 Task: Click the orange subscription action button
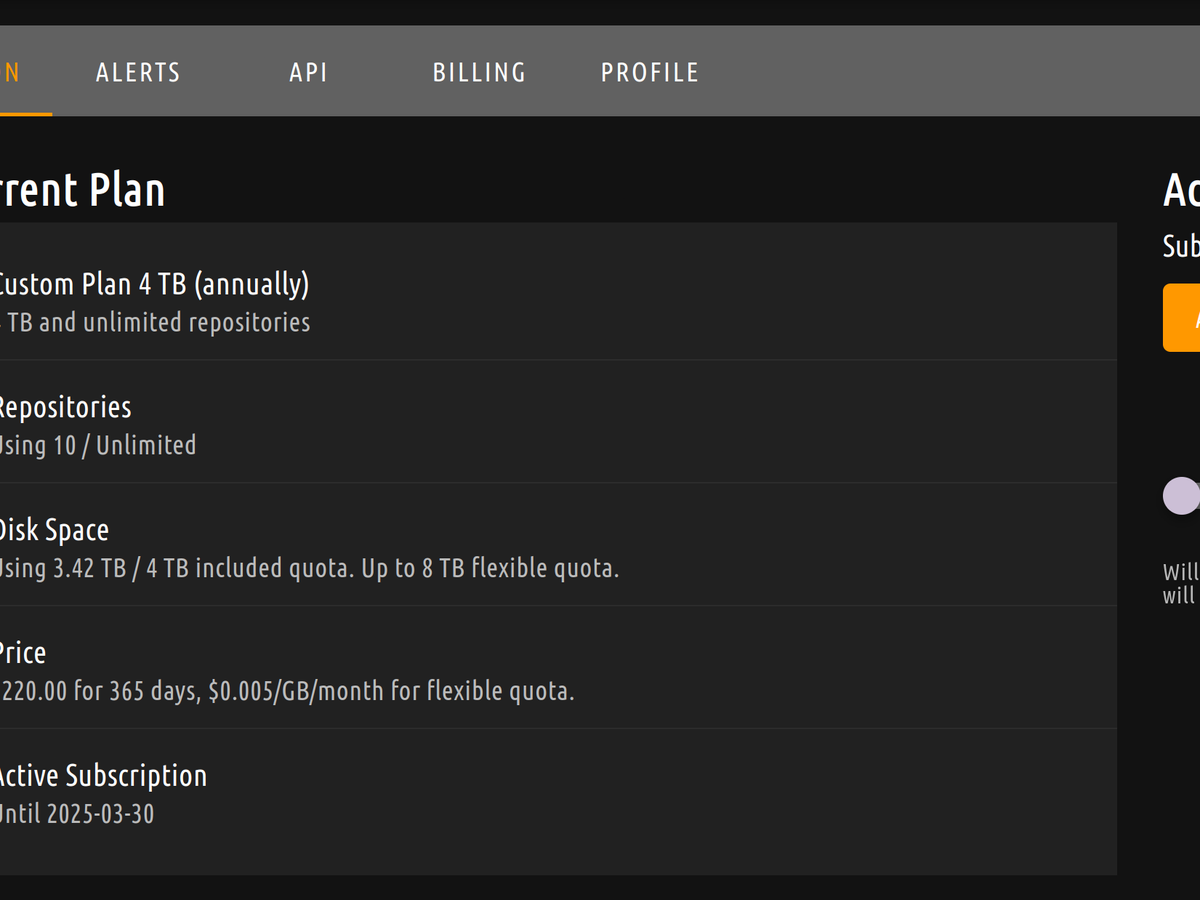(1184, 318)
